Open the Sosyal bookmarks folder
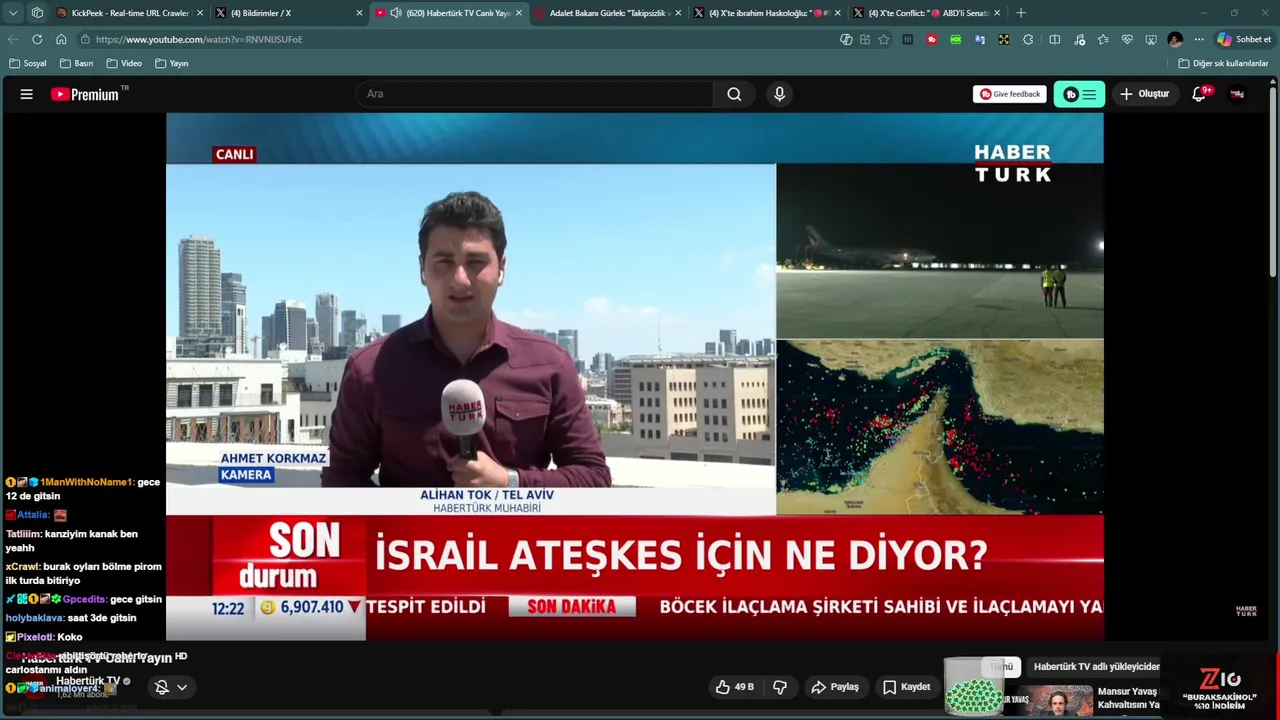The image size is (1280, 720). tap(28, 63)
